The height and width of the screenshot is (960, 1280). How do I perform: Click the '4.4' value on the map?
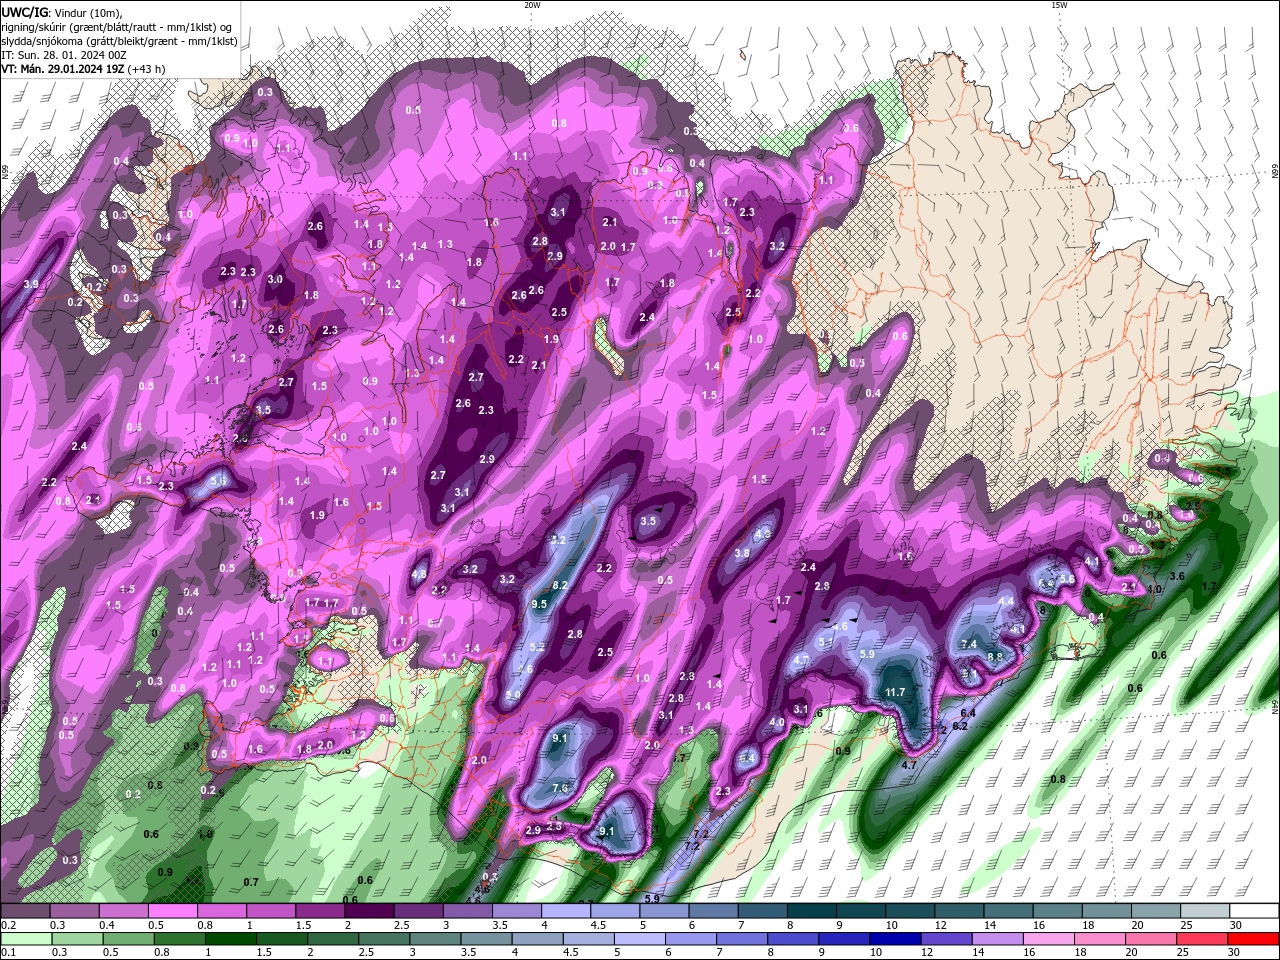pyautogui.click(x=1006, y=601)
